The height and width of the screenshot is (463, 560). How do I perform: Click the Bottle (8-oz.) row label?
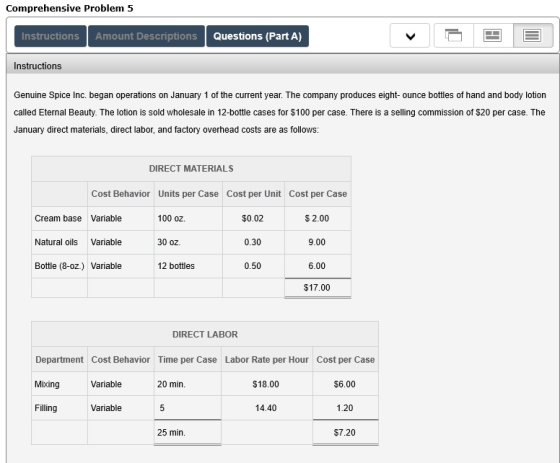coord(59,266)
